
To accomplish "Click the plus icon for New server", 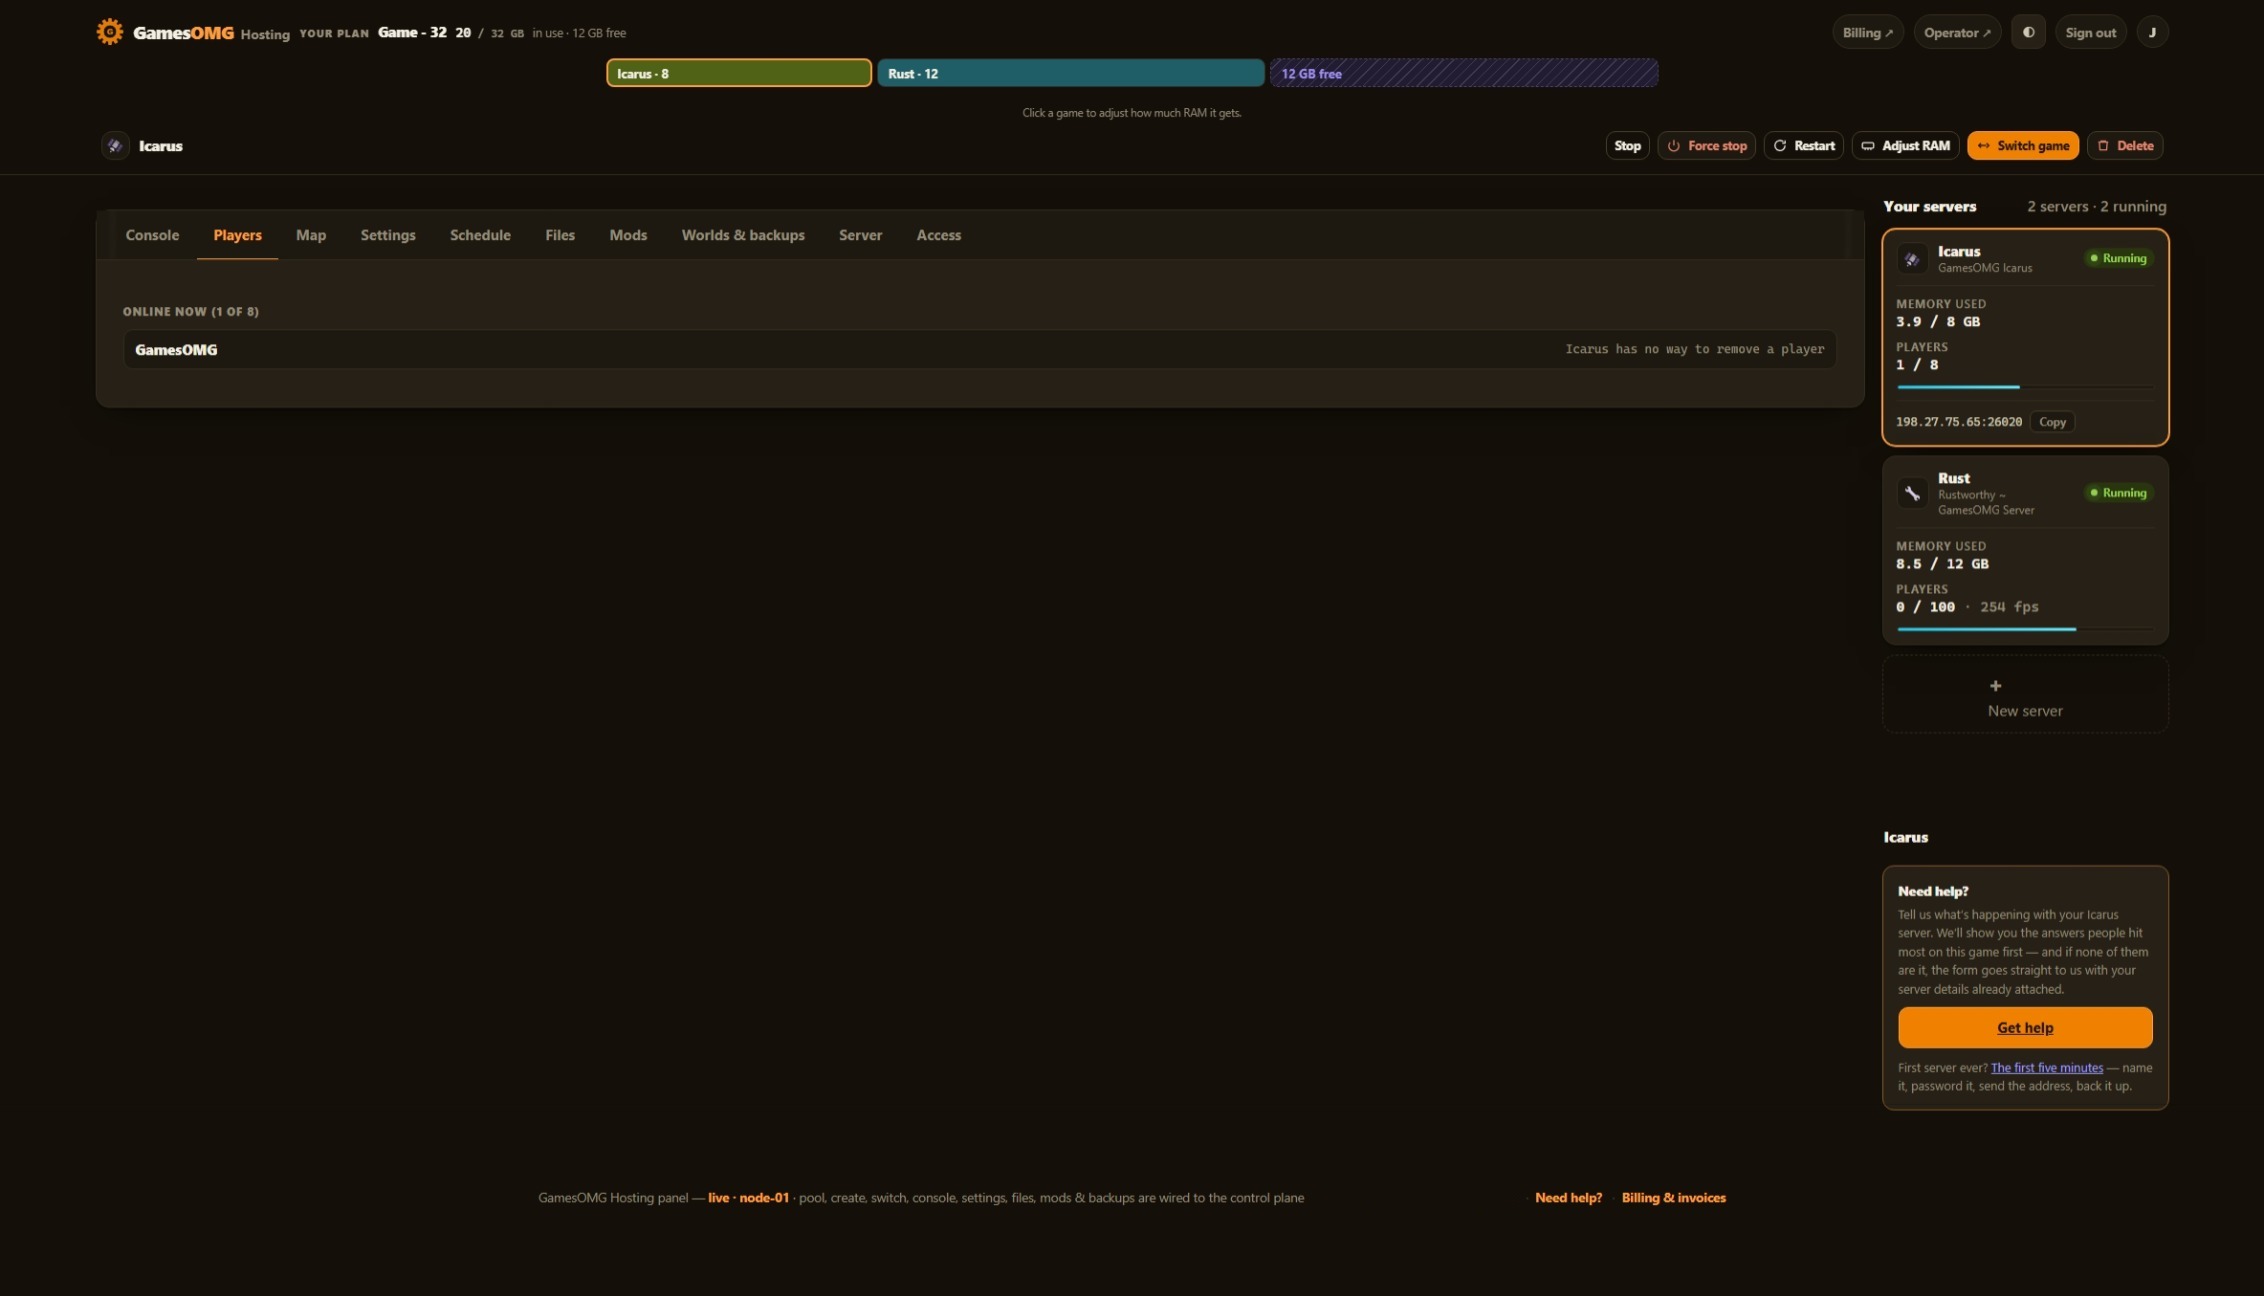I will (1995, 686).
